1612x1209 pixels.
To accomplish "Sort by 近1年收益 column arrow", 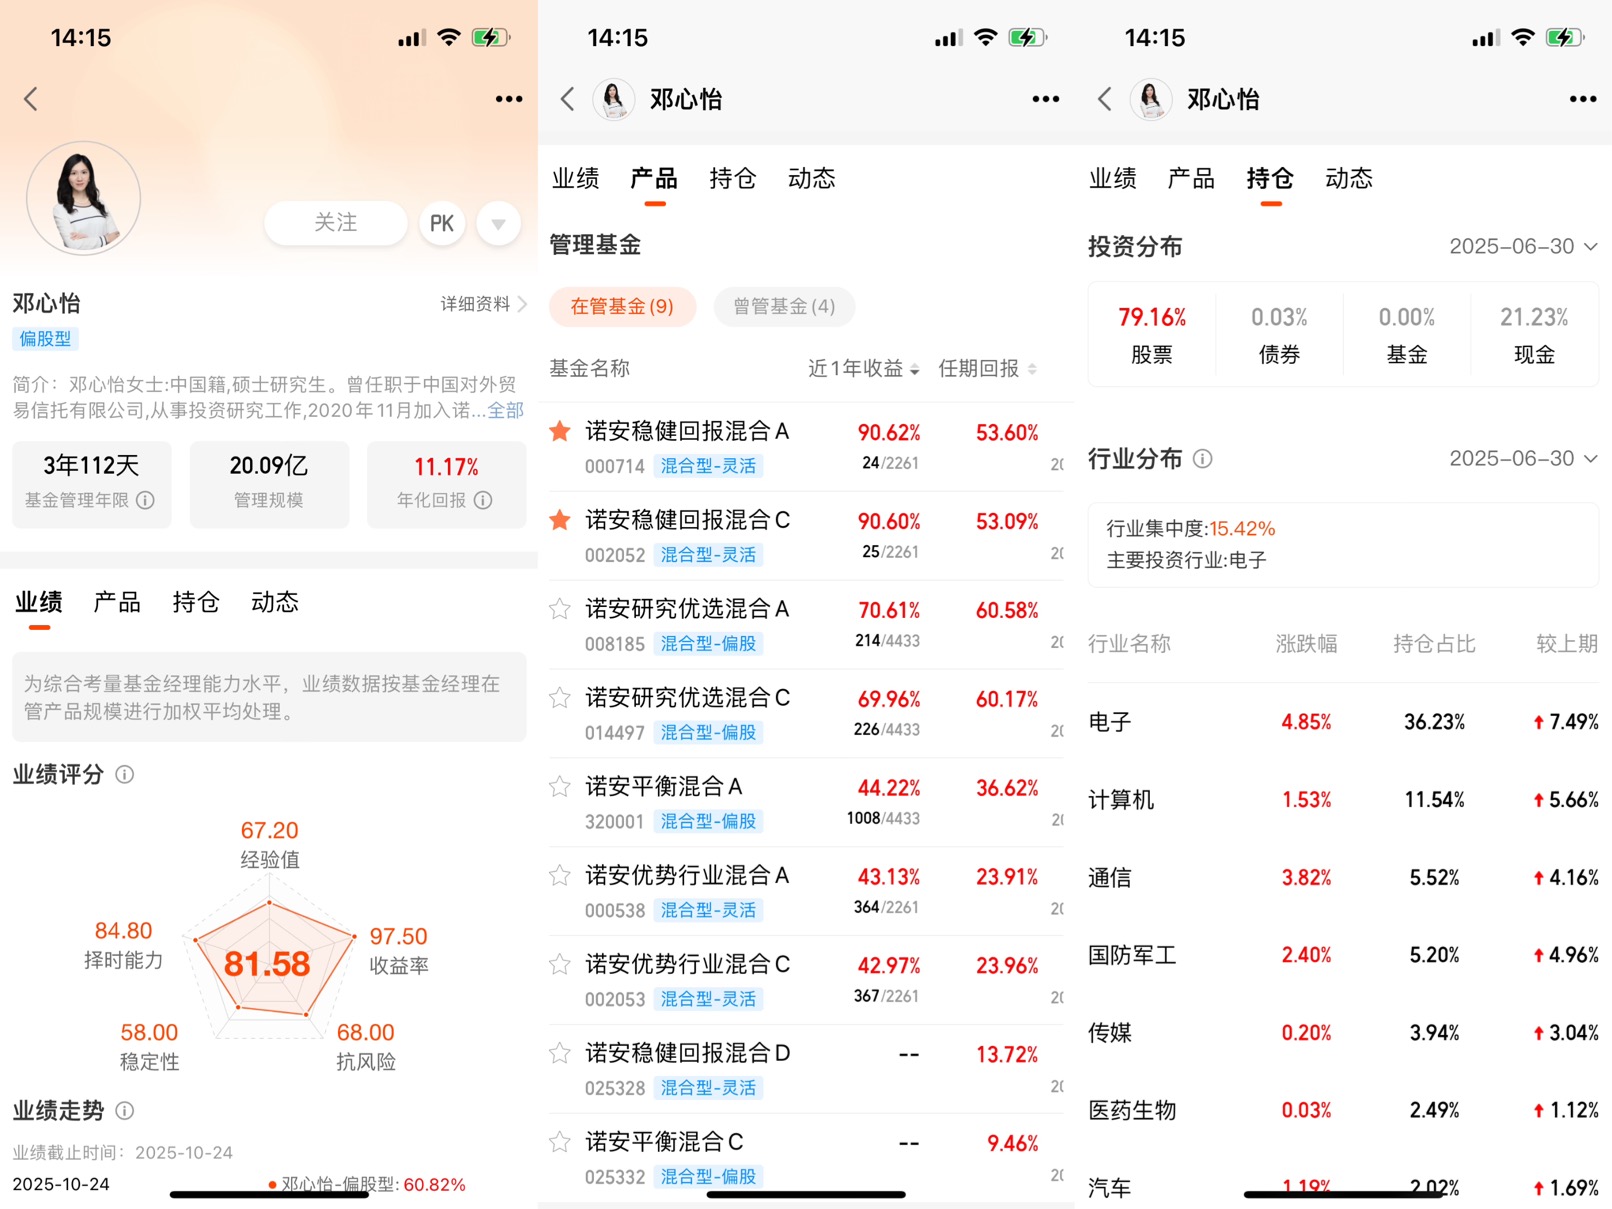I will click(x=915, y=369).
